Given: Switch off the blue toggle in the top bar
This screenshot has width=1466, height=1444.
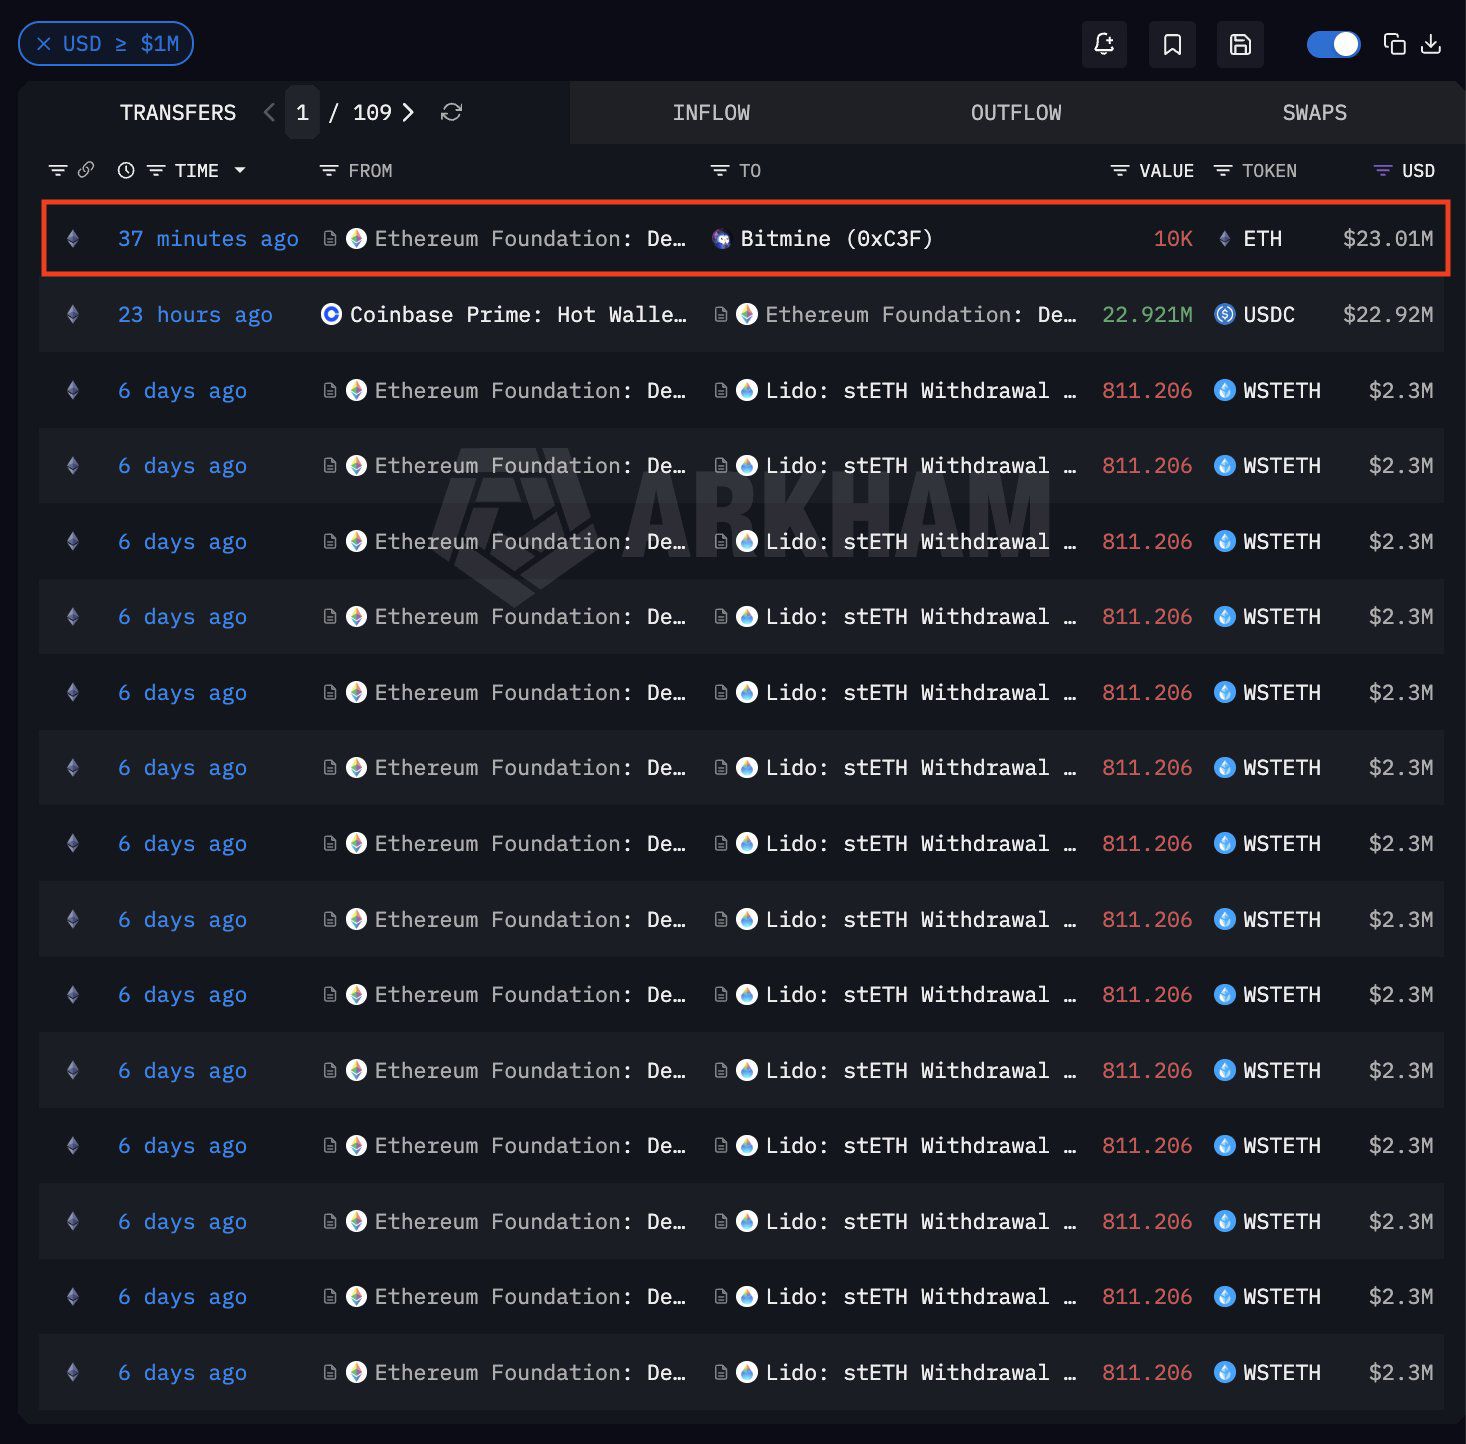Looking at the screenshot, I should coord(1333,44).
